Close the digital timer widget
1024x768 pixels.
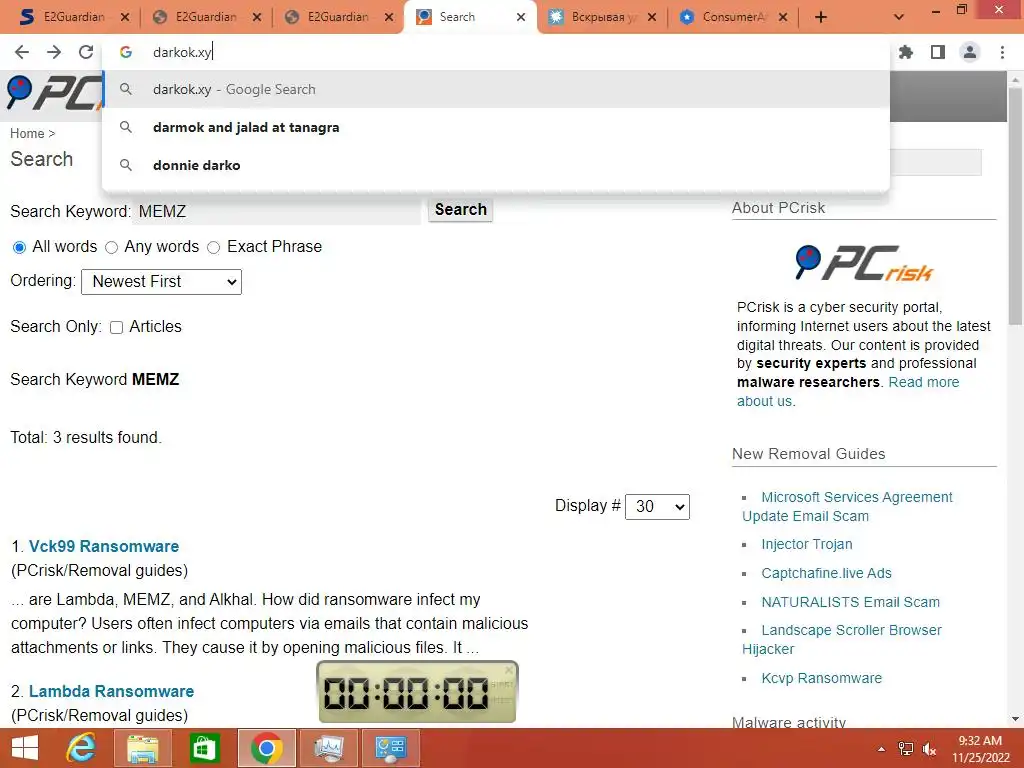(x=509, y=670)
